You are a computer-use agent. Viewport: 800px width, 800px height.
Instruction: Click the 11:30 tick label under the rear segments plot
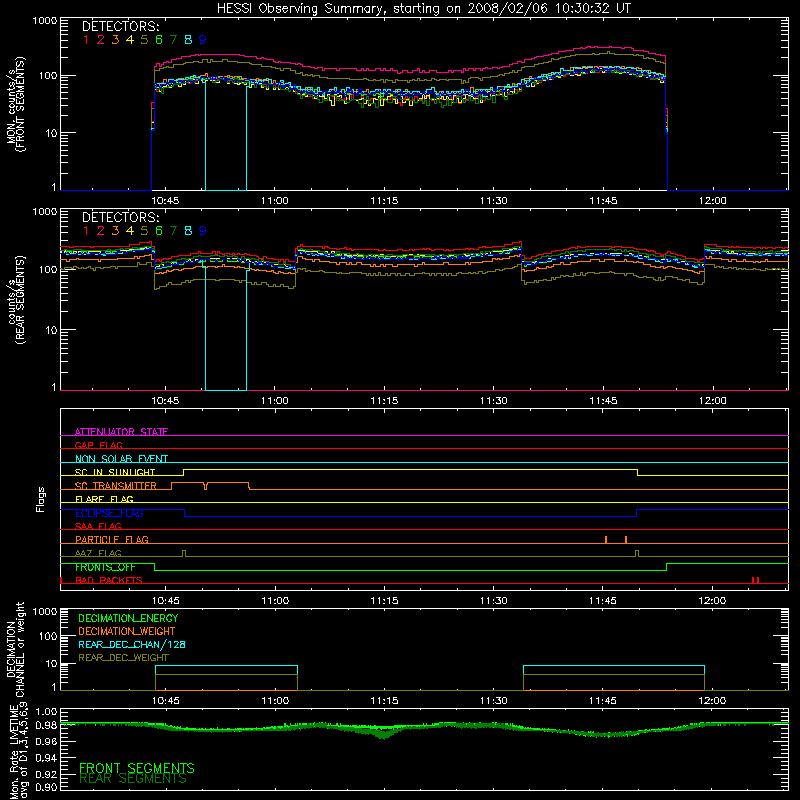pyautogui.click(x=494, y=401)
